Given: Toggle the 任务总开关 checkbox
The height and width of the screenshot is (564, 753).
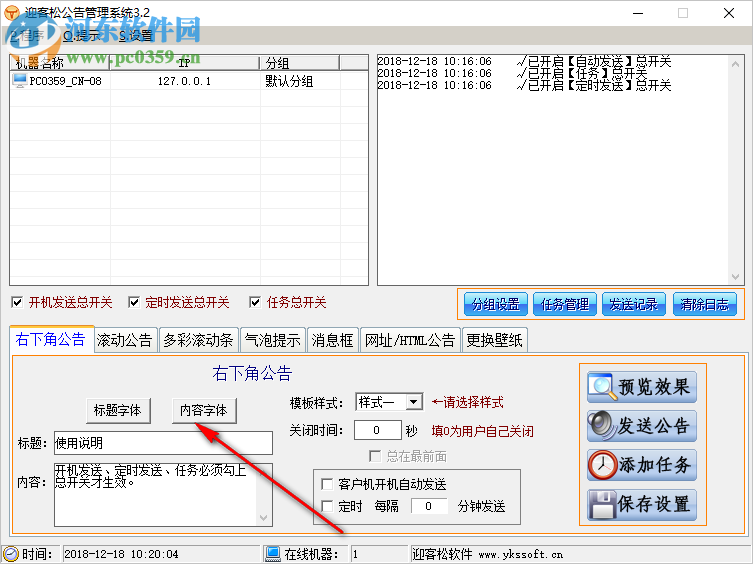Looking at the screenshot, I should pos(255,302).
